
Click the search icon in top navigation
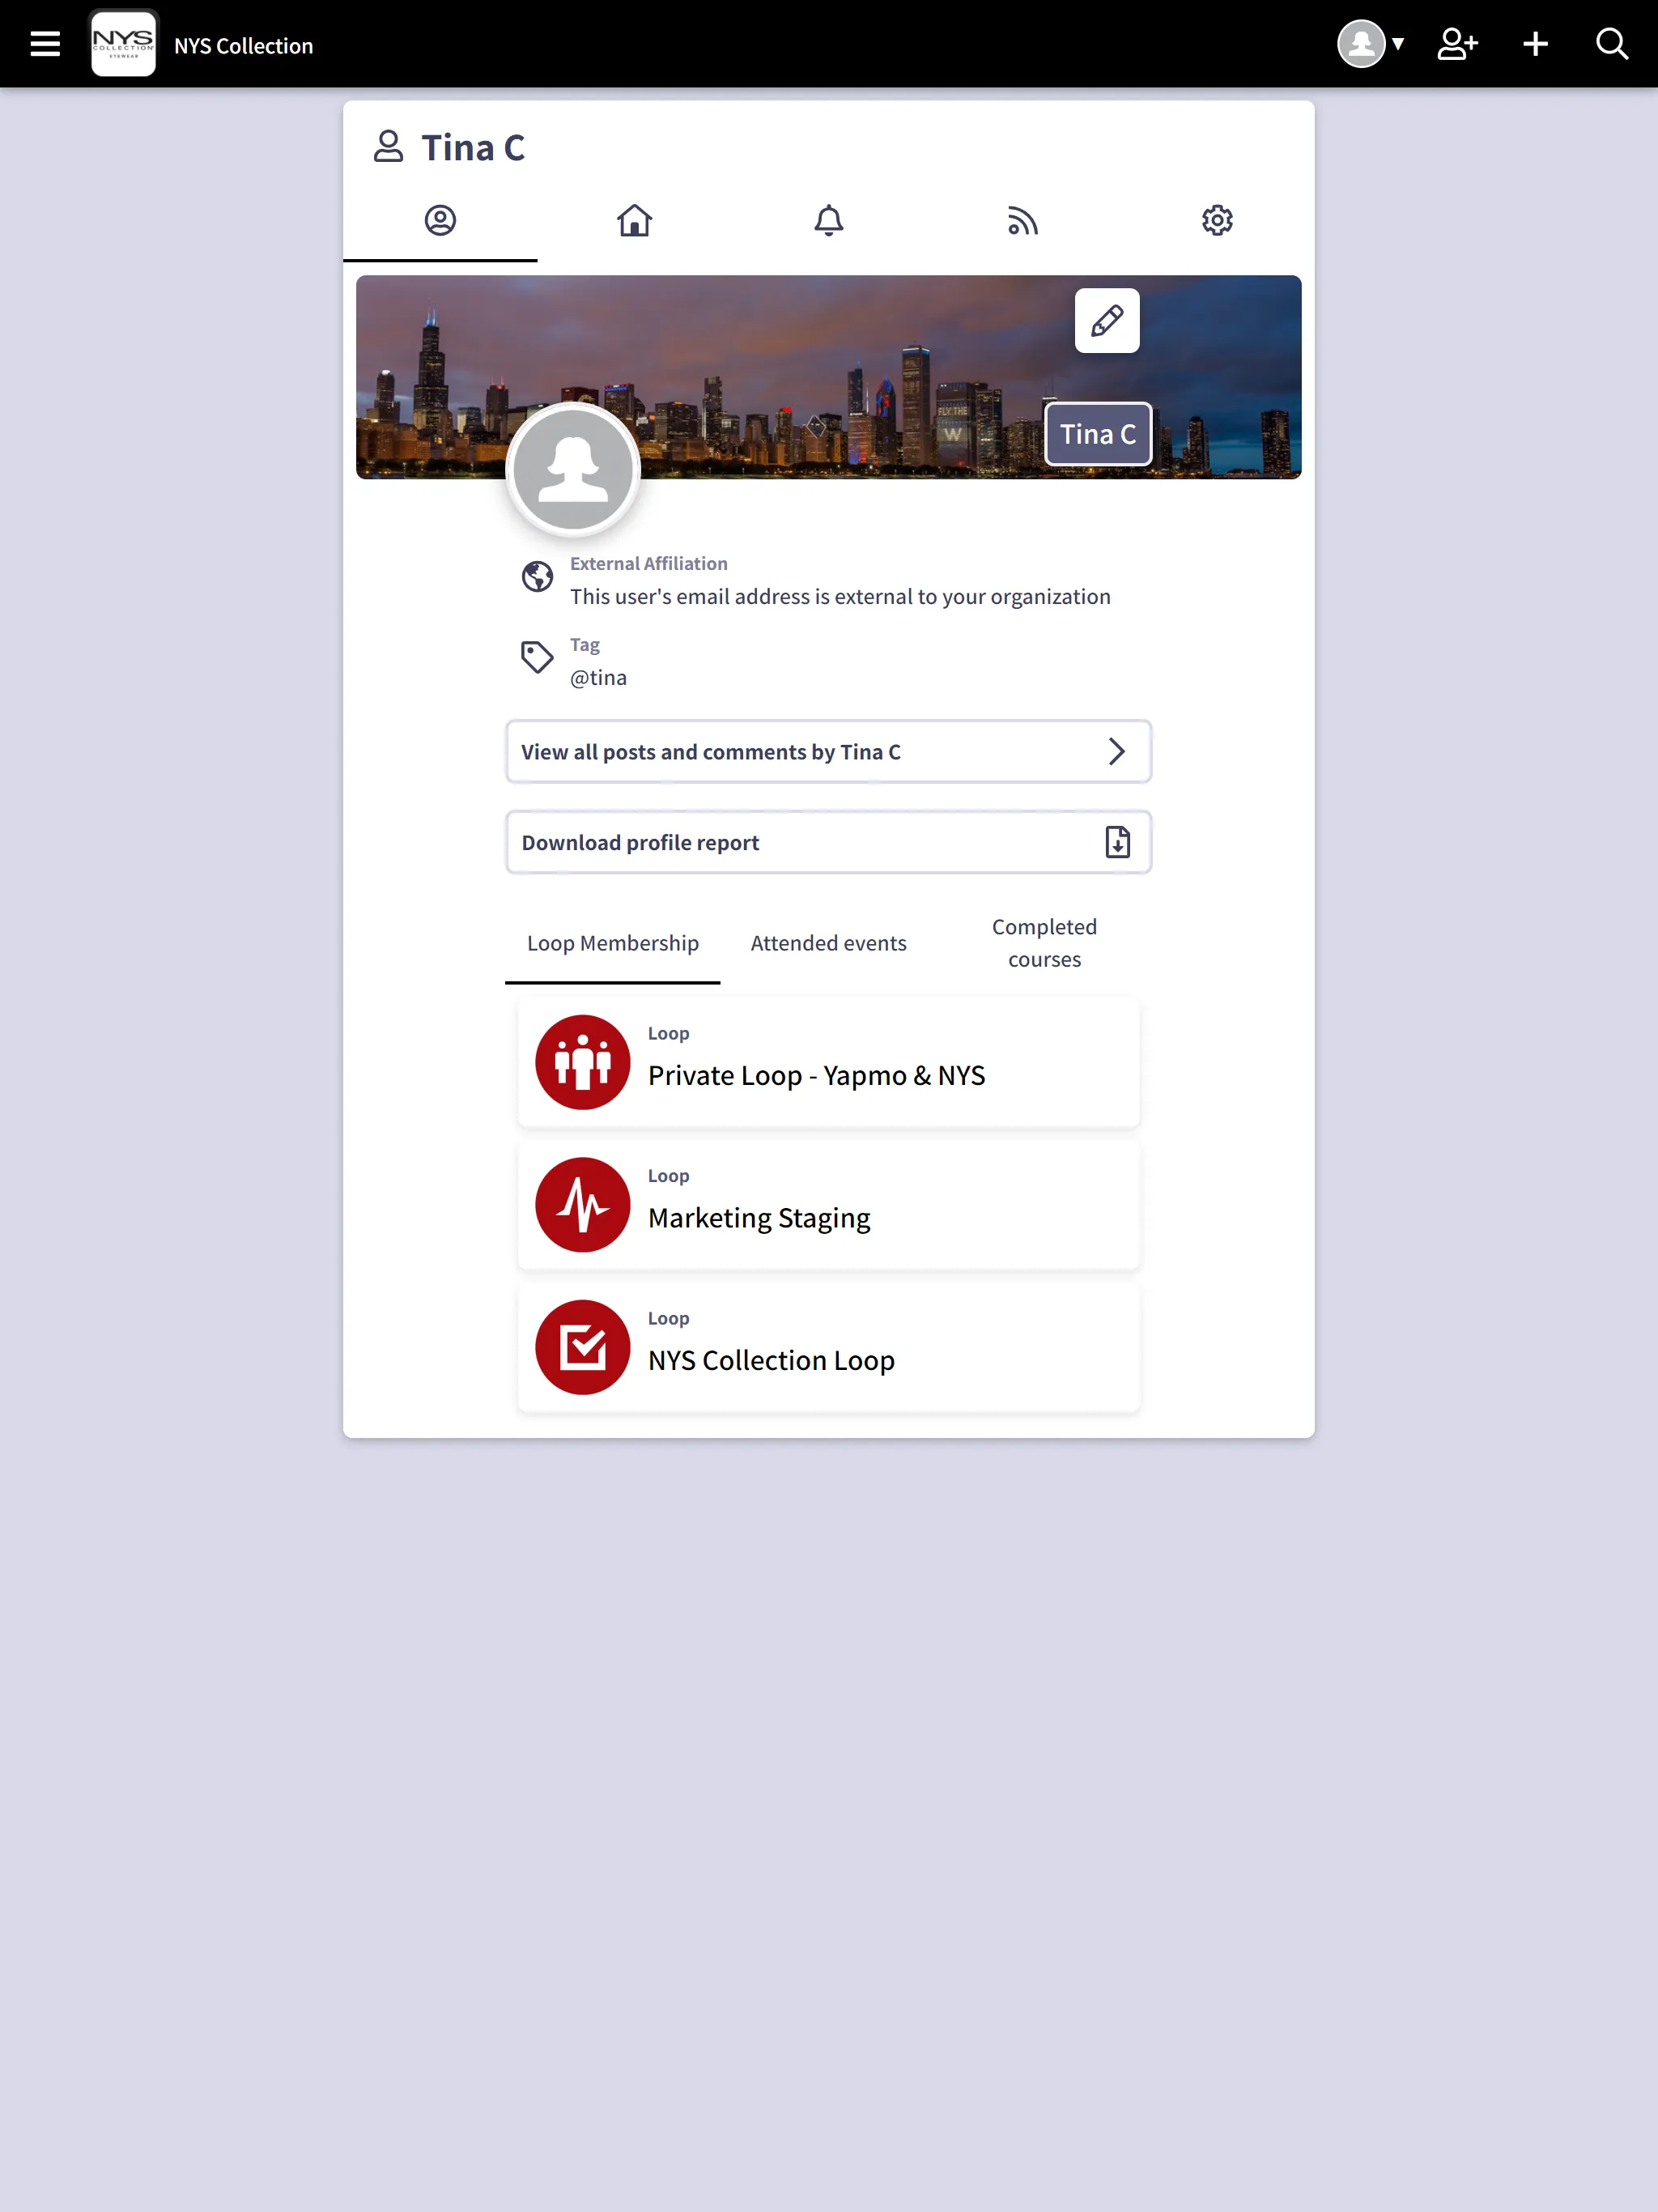coord(1611,42)
